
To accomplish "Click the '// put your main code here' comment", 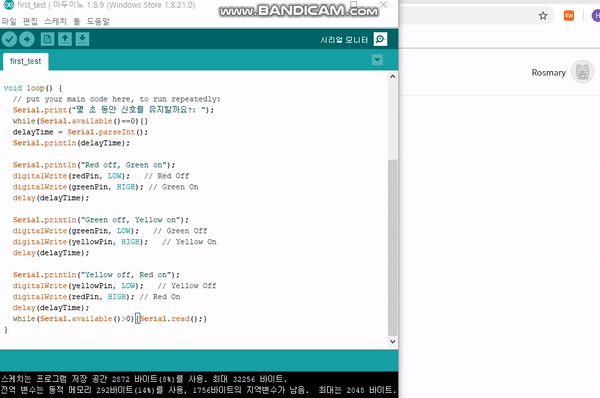I will click(x=117, y=99).
